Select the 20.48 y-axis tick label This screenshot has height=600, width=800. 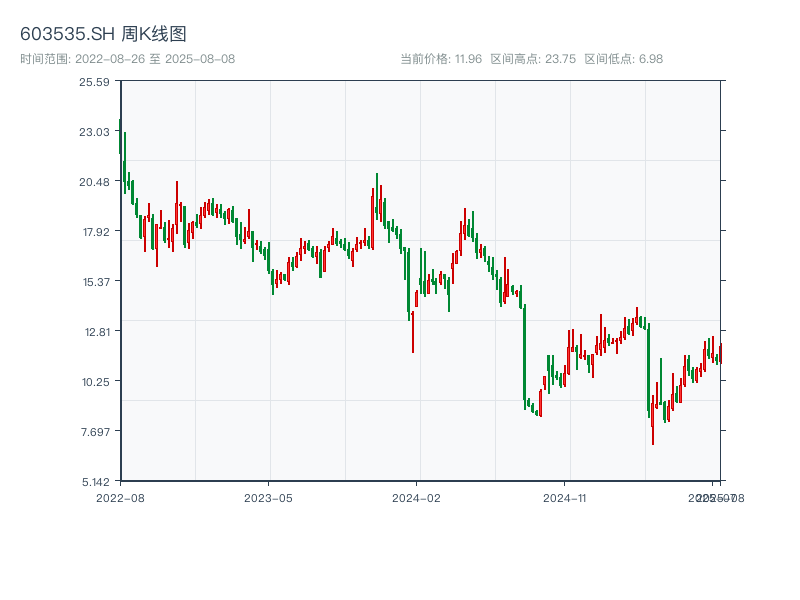pyautogui.click(x=95, y=181)
